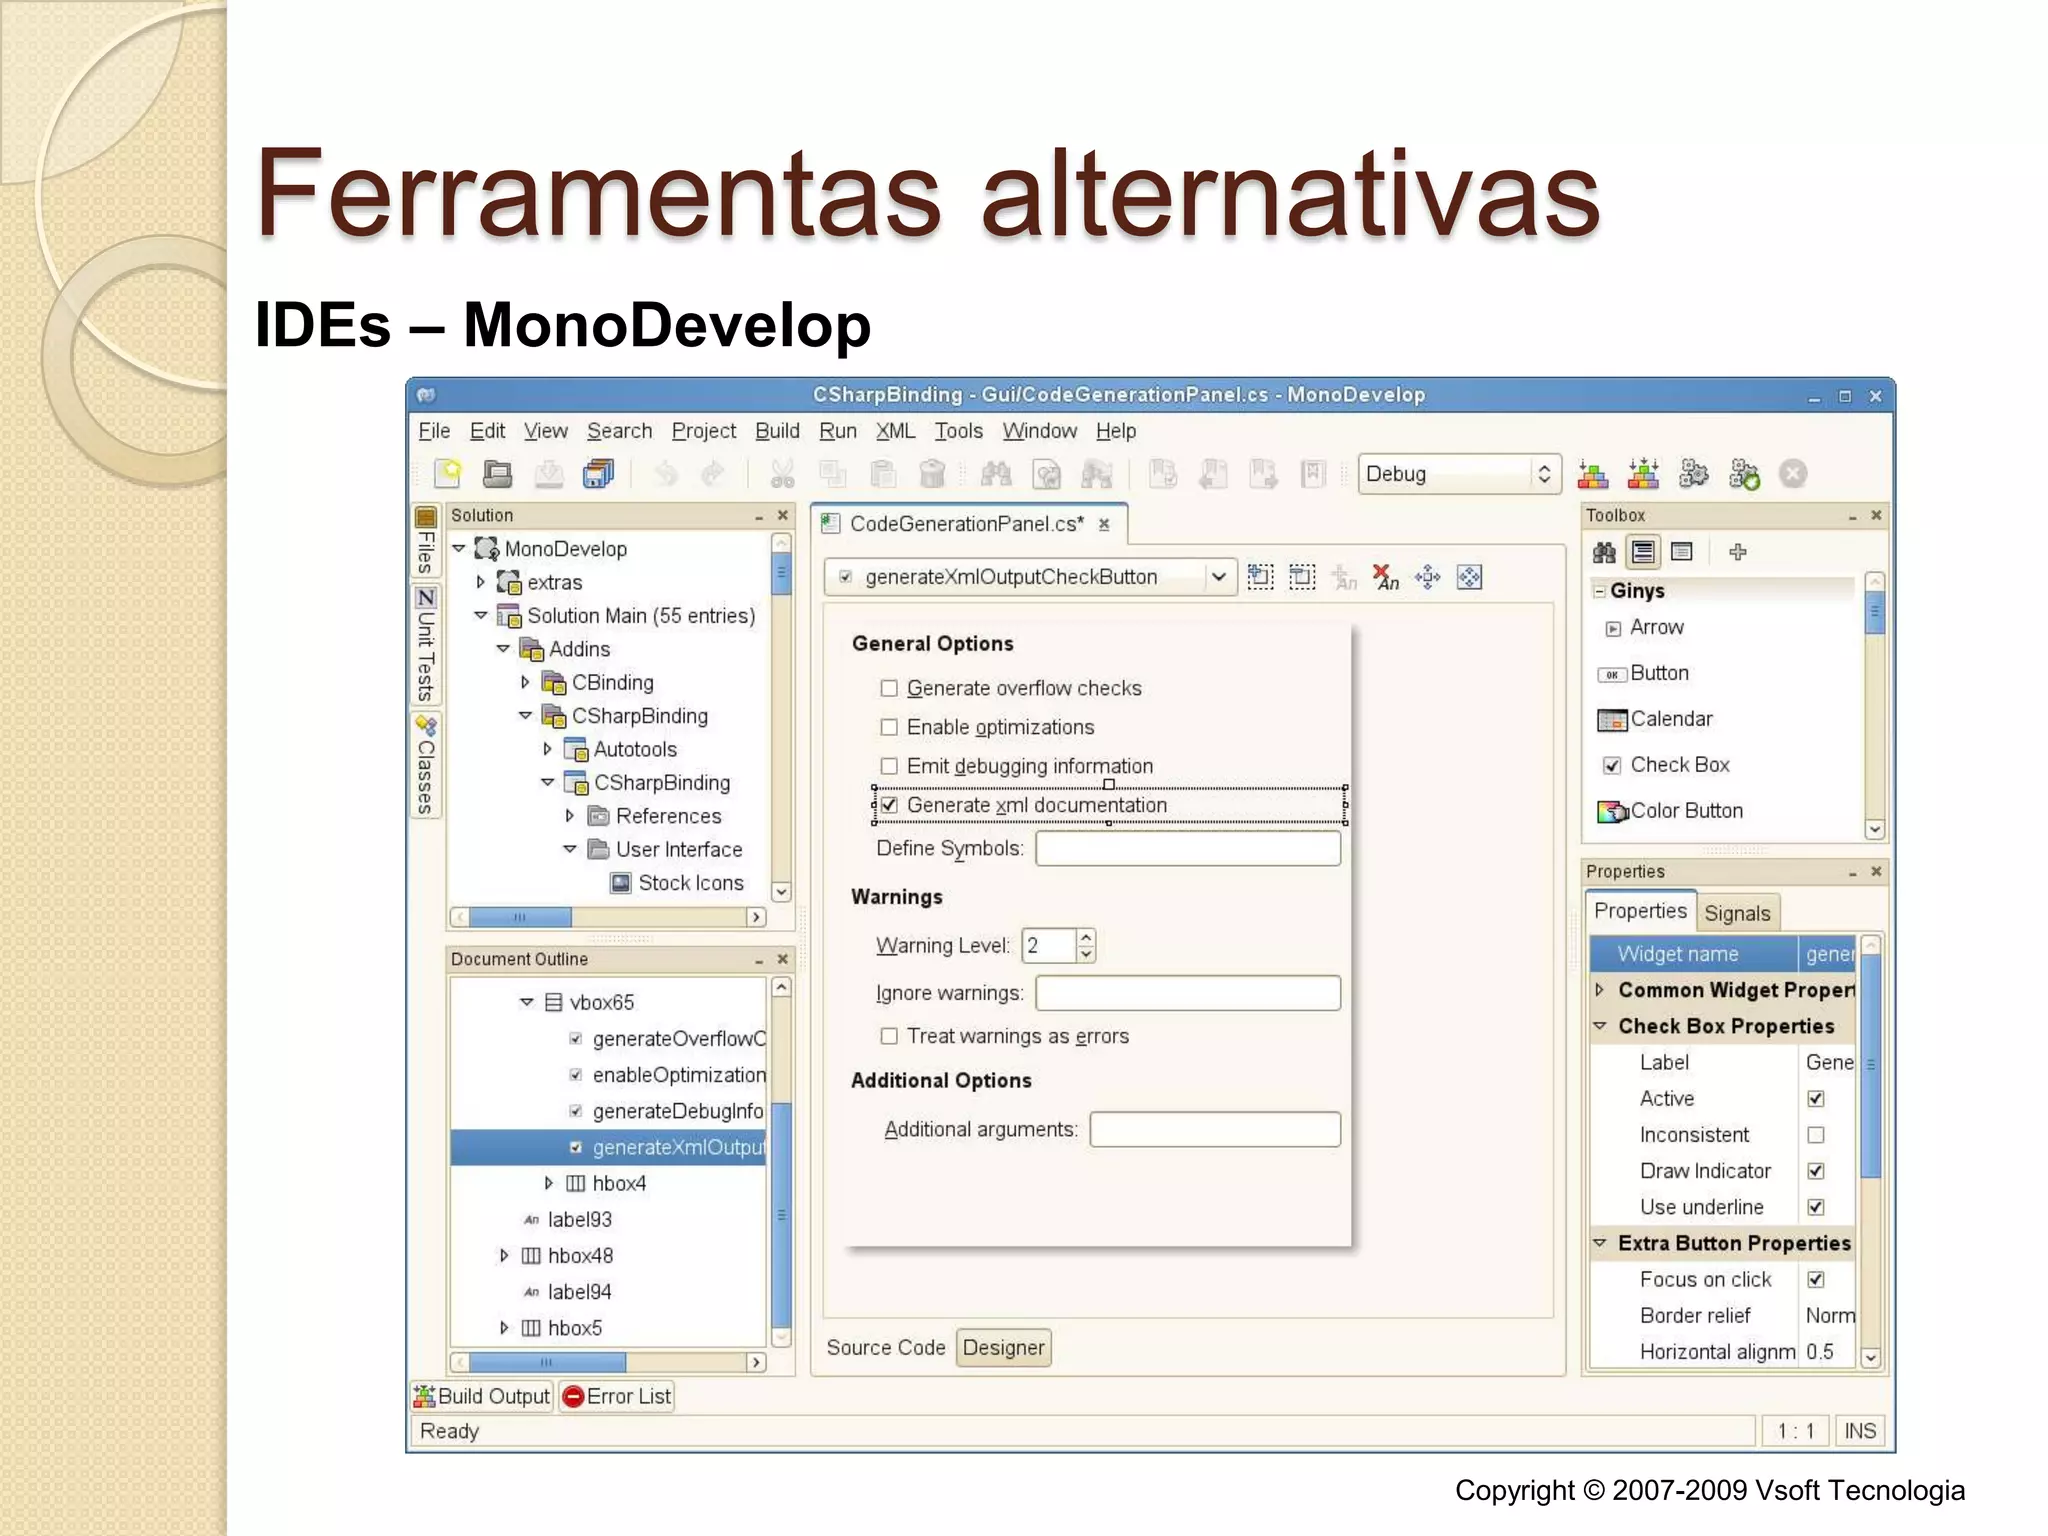The width and height of the screenshot is (2048, 1536).
Task: Click the Open File toolbar icon
Action: (x=497, y=473)
